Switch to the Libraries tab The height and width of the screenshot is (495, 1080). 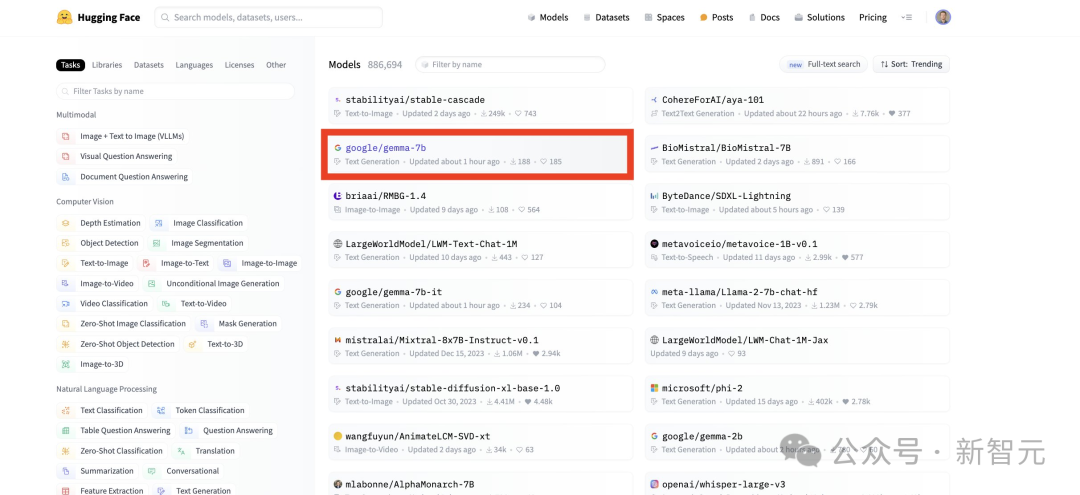tap(107, 65)
